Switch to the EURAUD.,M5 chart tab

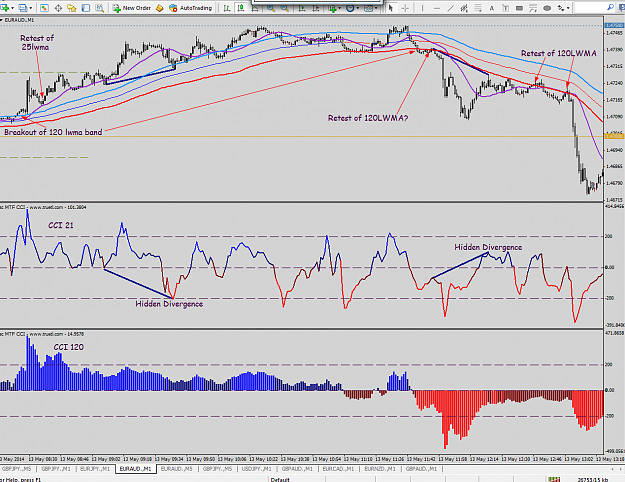coord(177,469)
